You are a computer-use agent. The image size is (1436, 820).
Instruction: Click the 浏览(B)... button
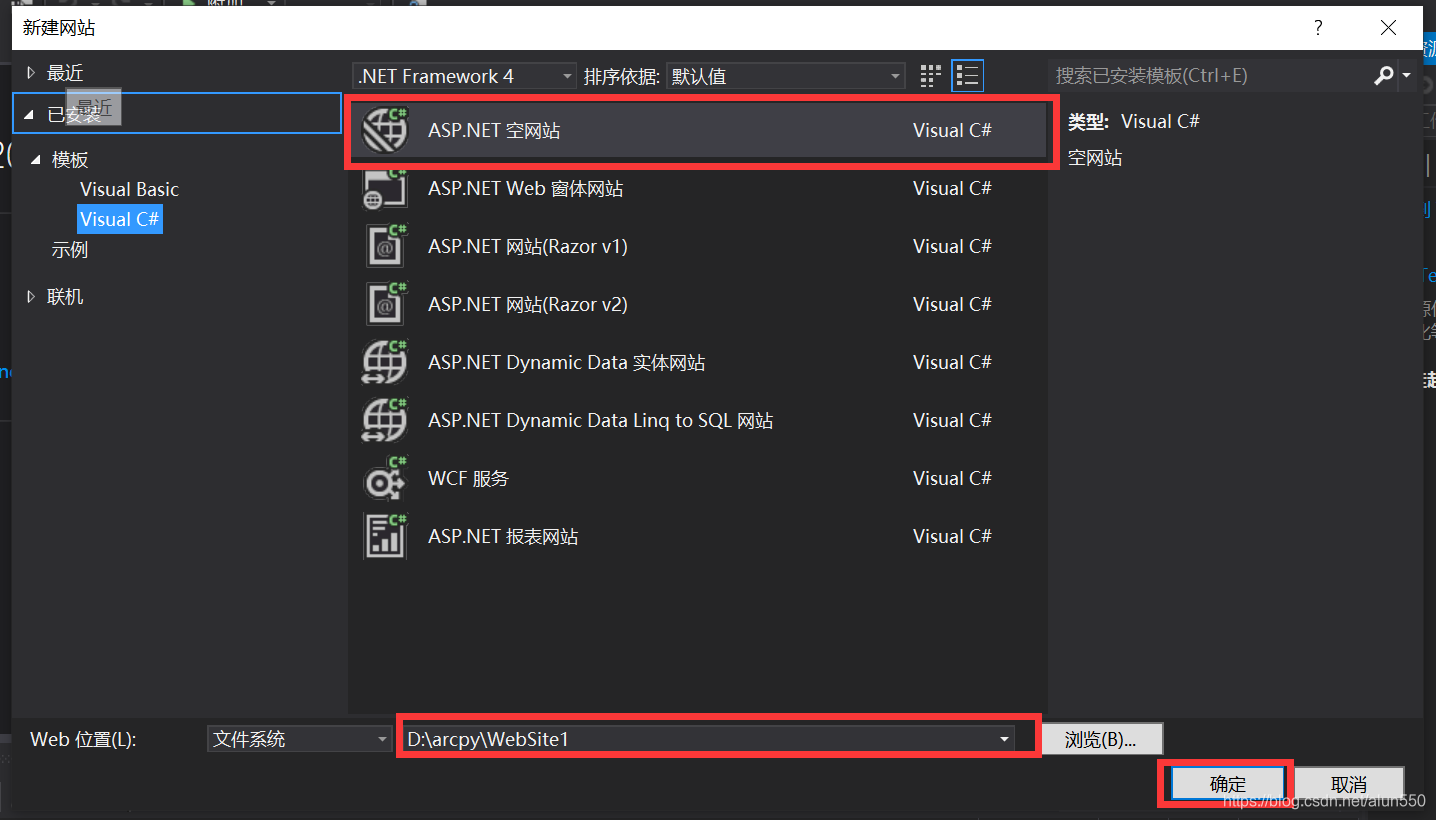click(x=1103, y=738)
